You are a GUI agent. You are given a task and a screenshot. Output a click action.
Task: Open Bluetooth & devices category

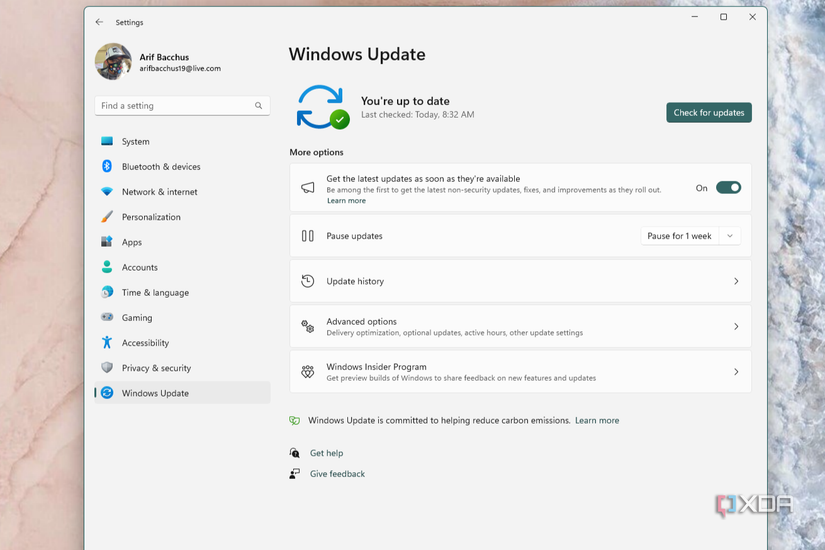tap(183, 166)
